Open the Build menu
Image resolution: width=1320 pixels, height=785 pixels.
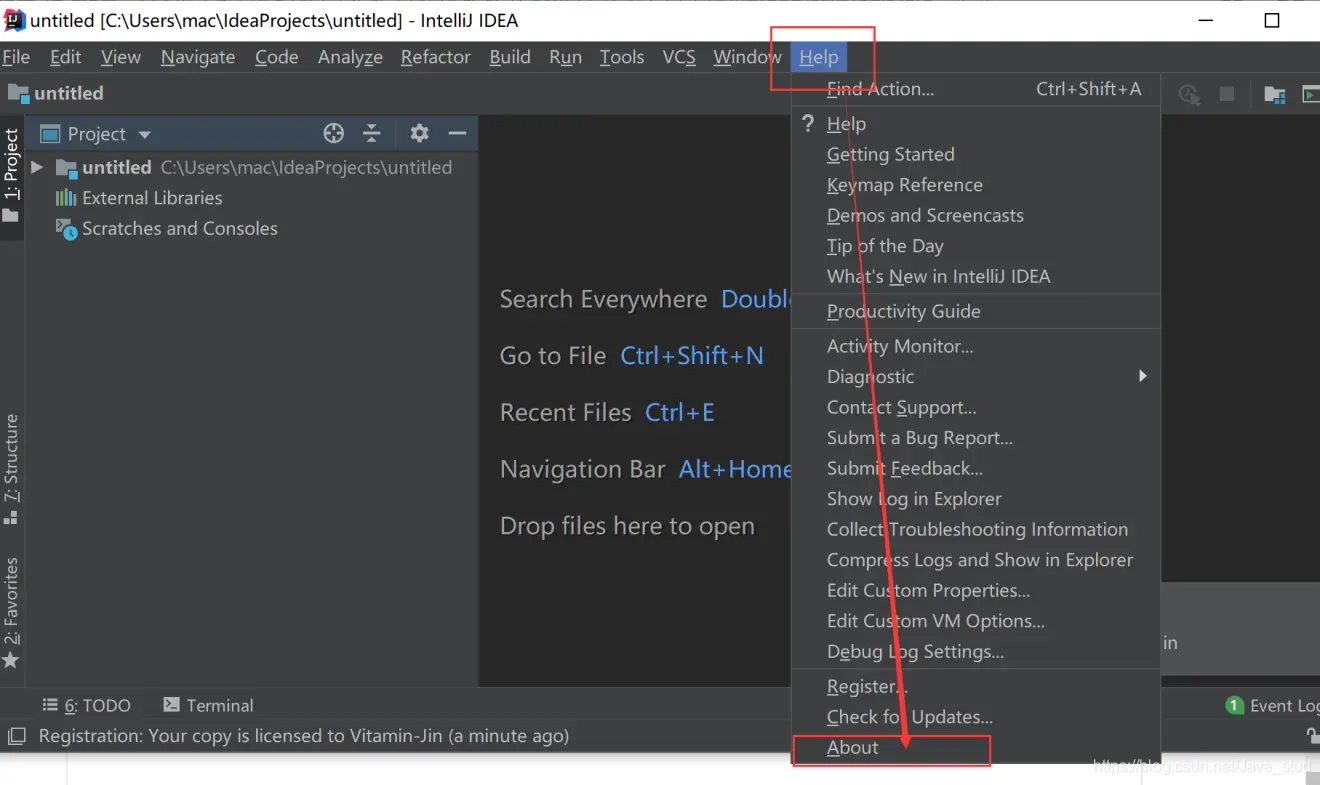tap(510, 57)
